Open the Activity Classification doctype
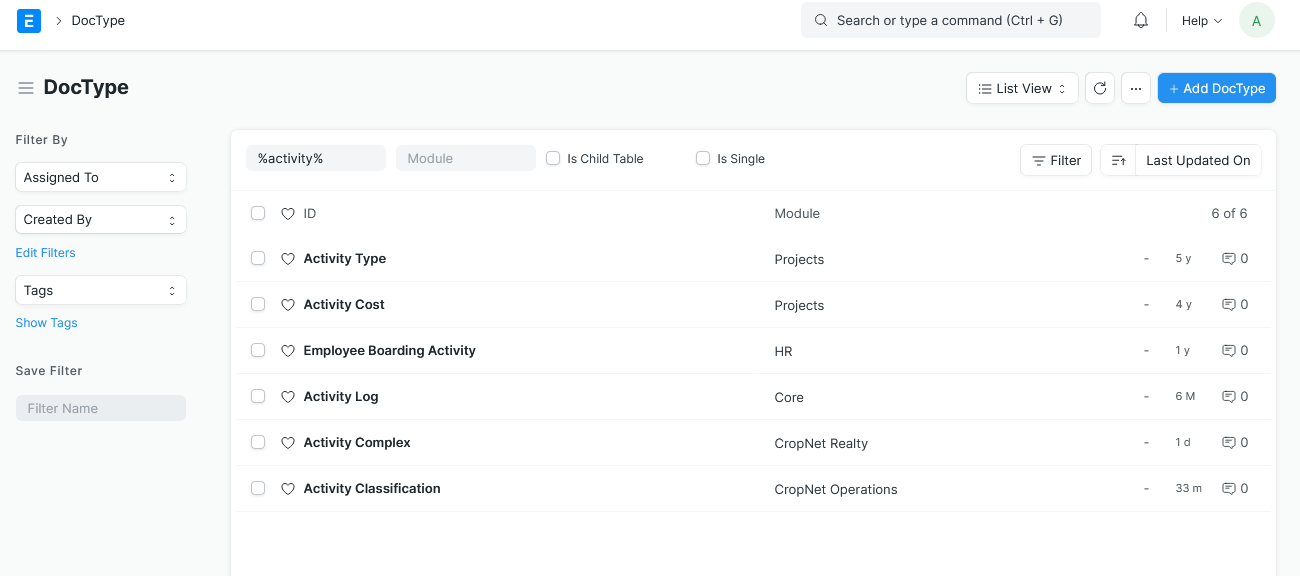This screenshot has height=576, width=1300. pyautogui.click(x=372, y=488)
